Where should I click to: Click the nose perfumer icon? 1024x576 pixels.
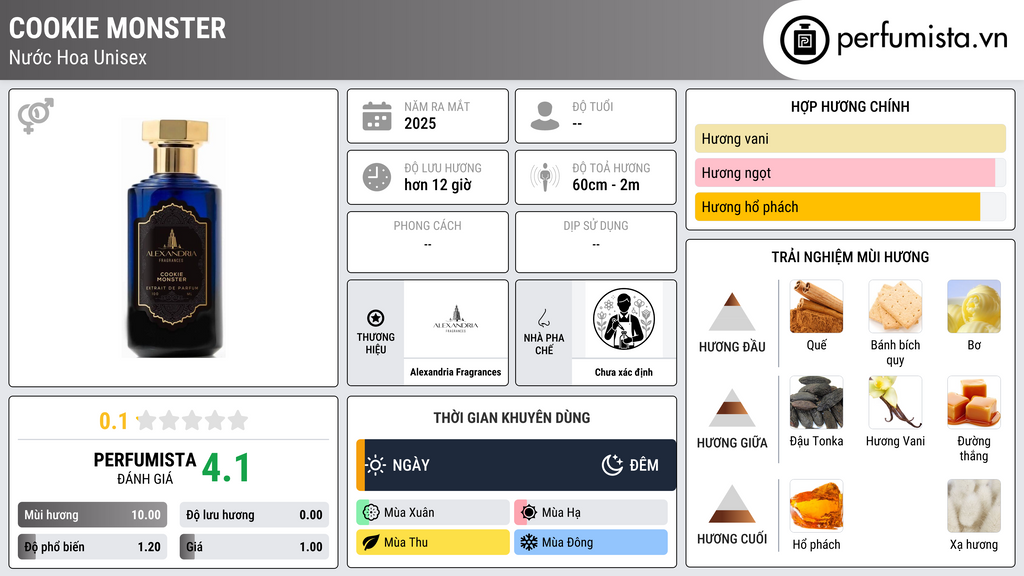click(x=543, y=318)
